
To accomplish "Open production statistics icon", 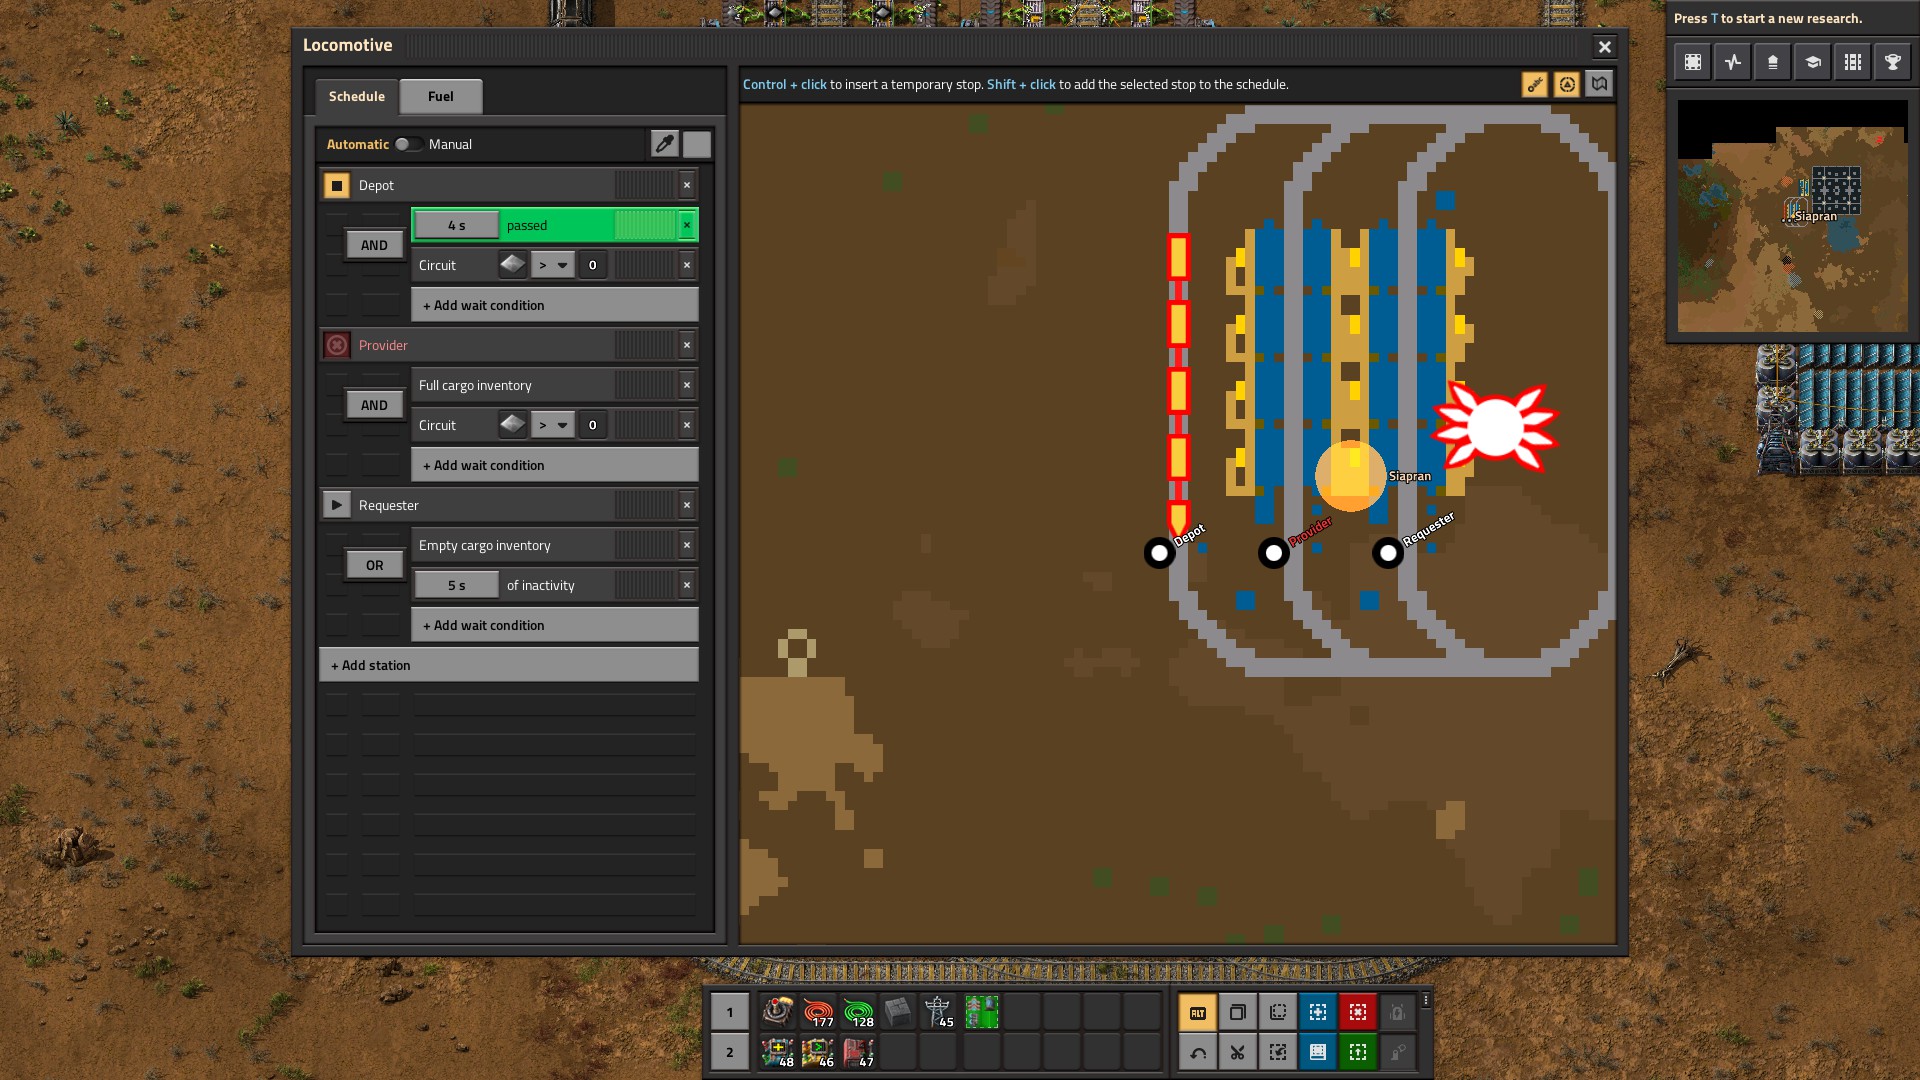I will (x=1733, y=62).
